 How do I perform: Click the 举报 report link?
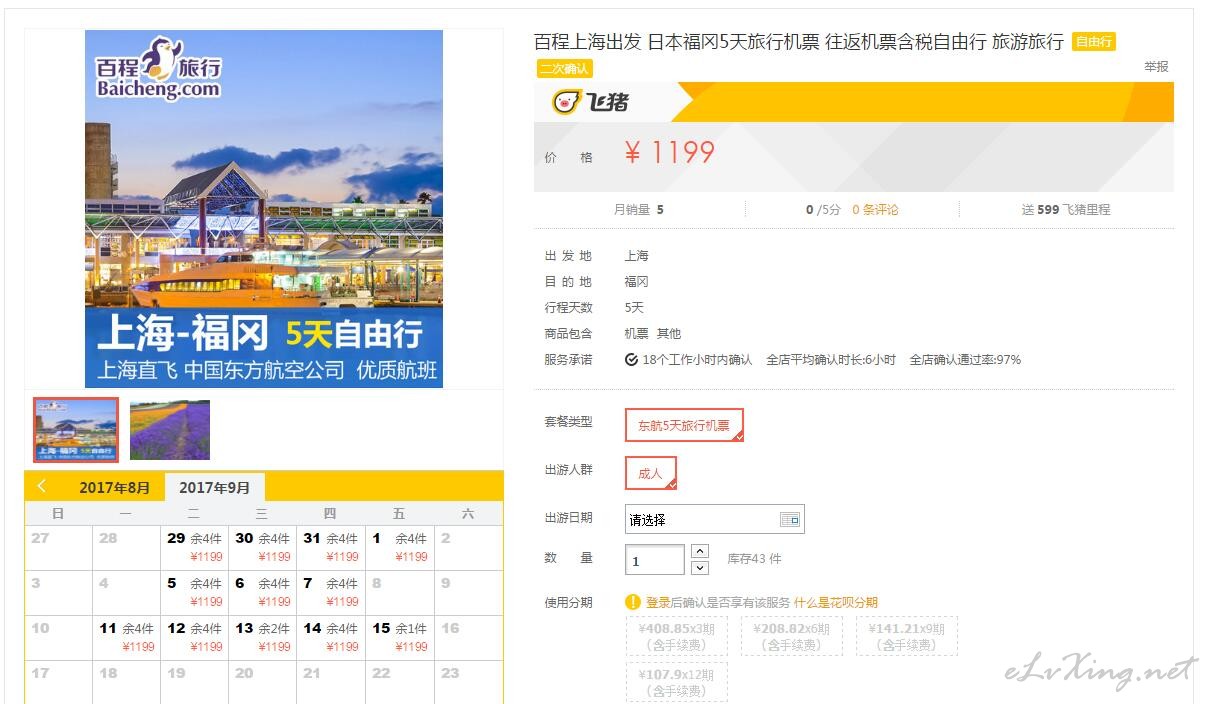click(x=1156, y=67)
